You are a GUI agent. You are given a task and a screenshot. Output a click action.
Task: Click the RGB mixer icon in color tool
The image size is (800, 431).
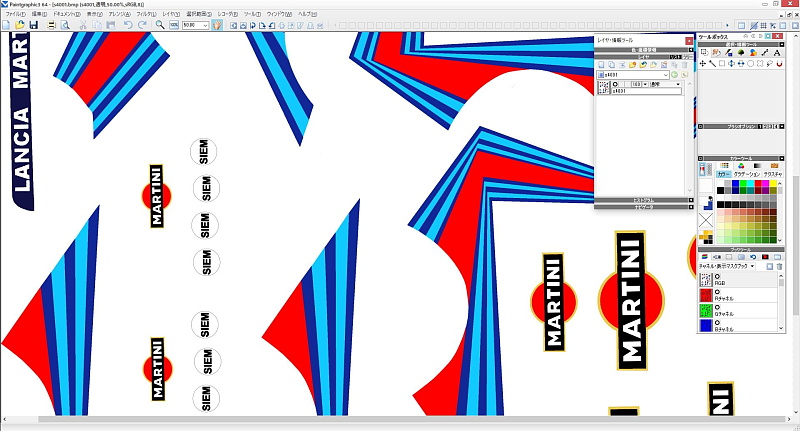(x=741, y=166)
